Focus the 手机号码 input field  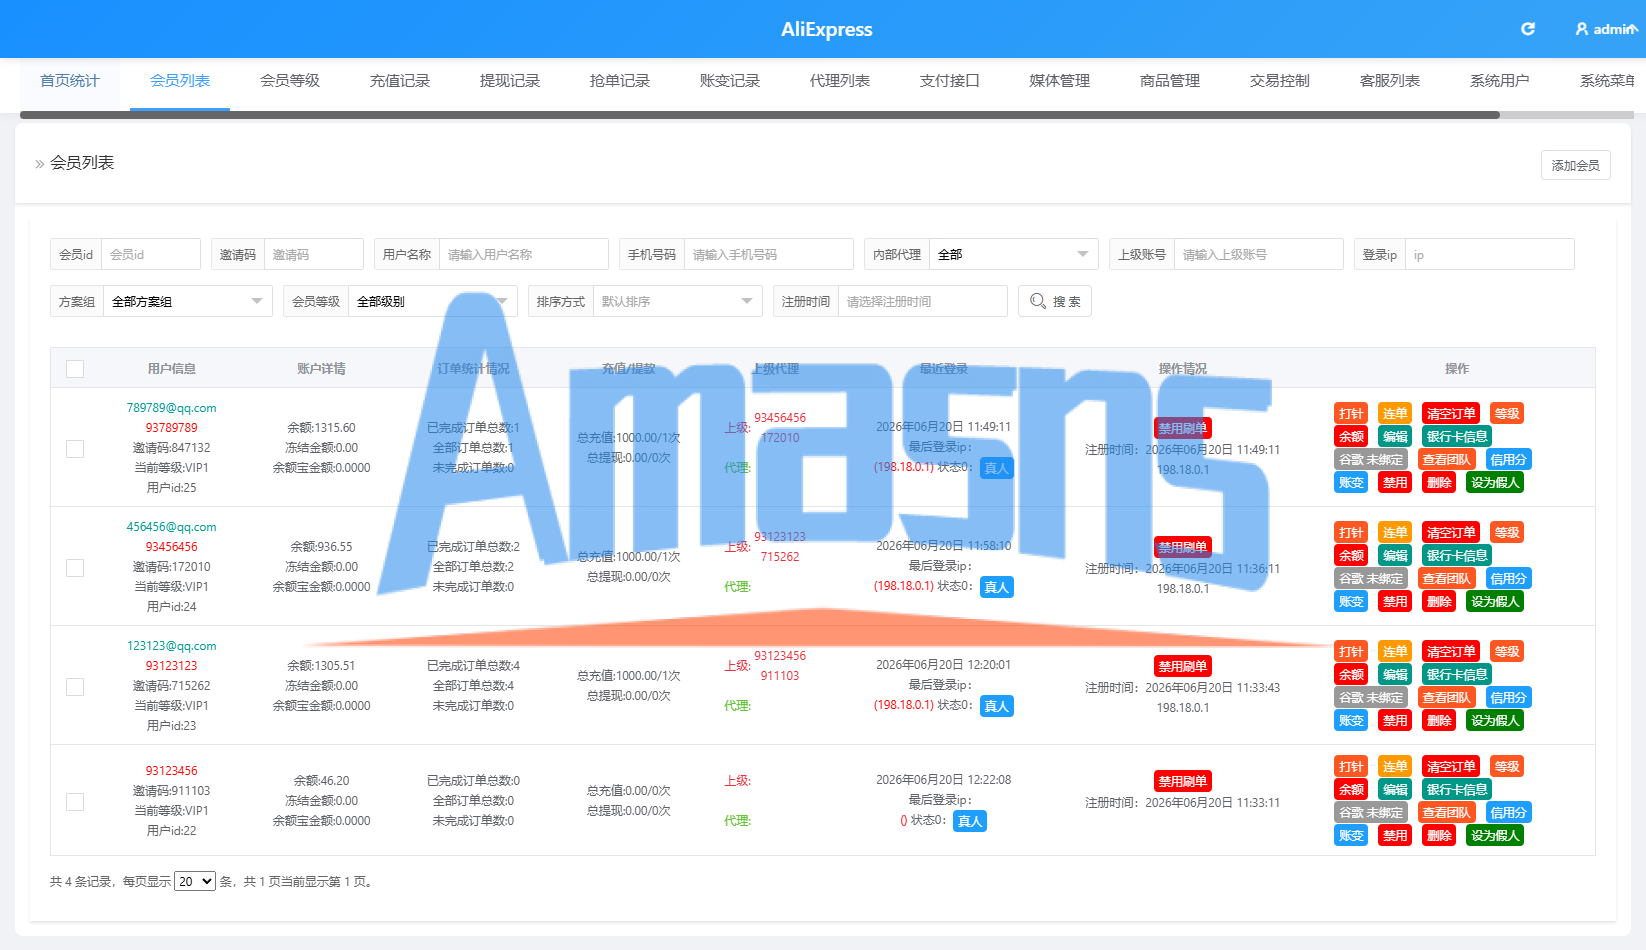coord(769,254)
